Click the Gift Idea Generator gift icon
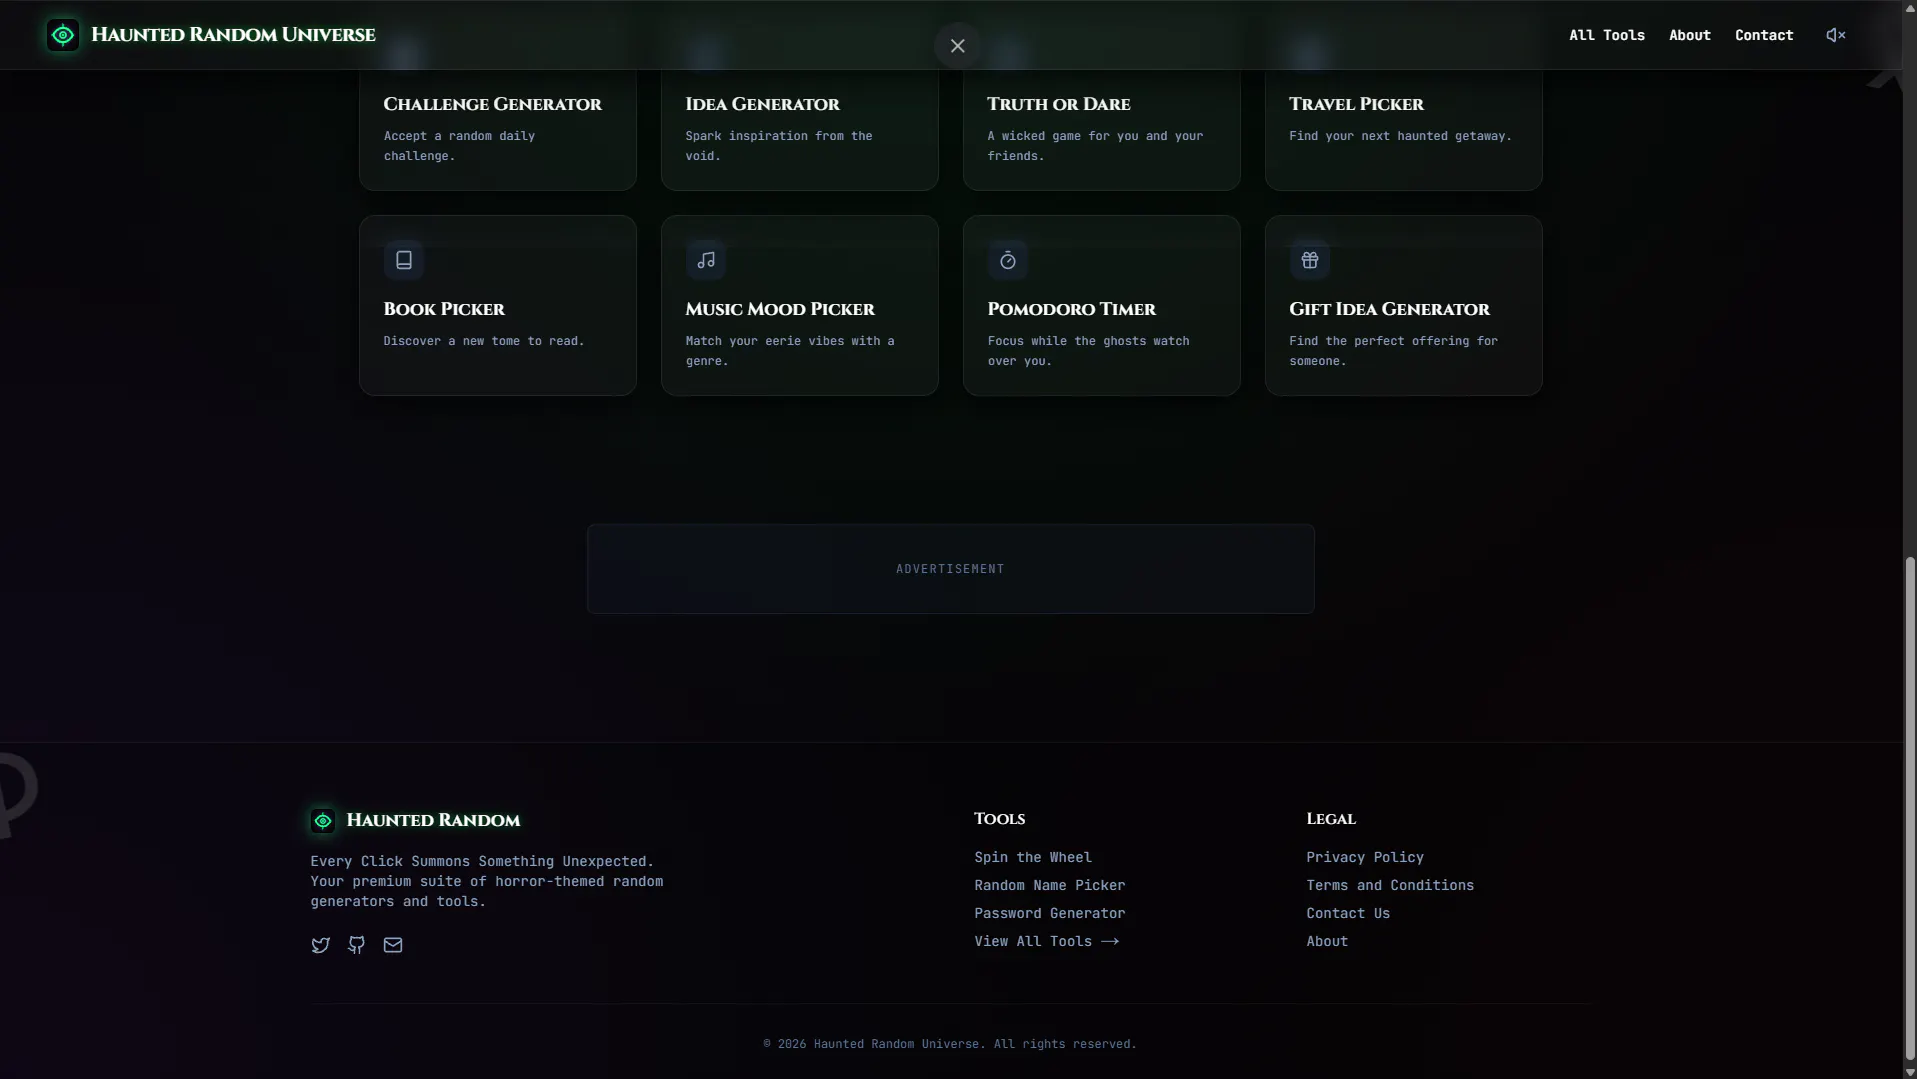 (1310, 260)
